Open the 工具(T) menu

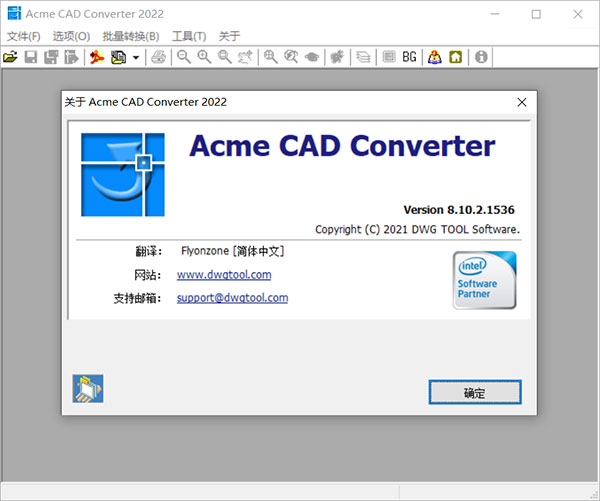click(189, 36)
